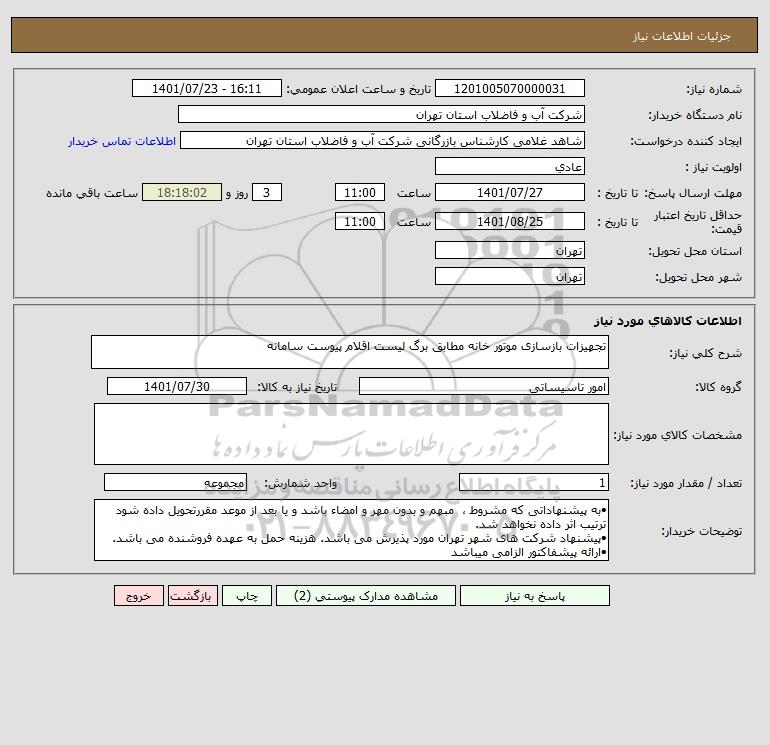Click the label توضیحات خریدار
The height and width of the screenshot is (745, 770).
coord(701,531)
